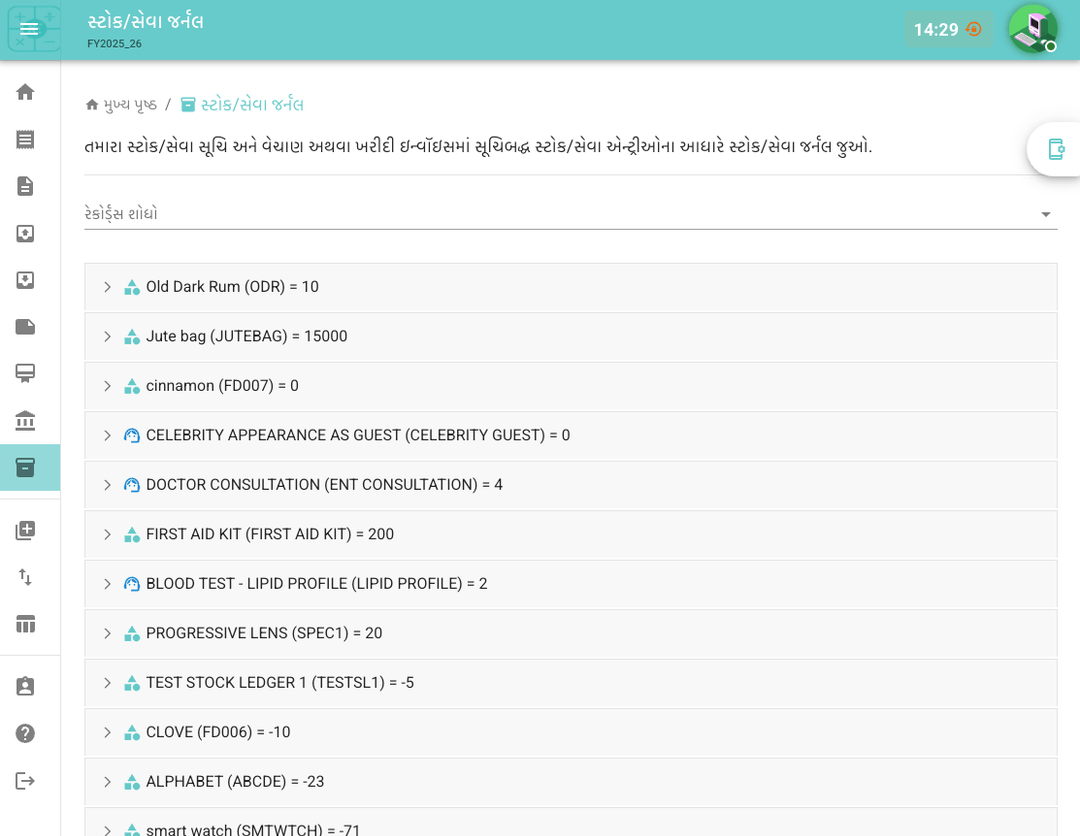Open the records search dropdown arrow
The image size is (1080, 836).
click(x=1045, y=214)
